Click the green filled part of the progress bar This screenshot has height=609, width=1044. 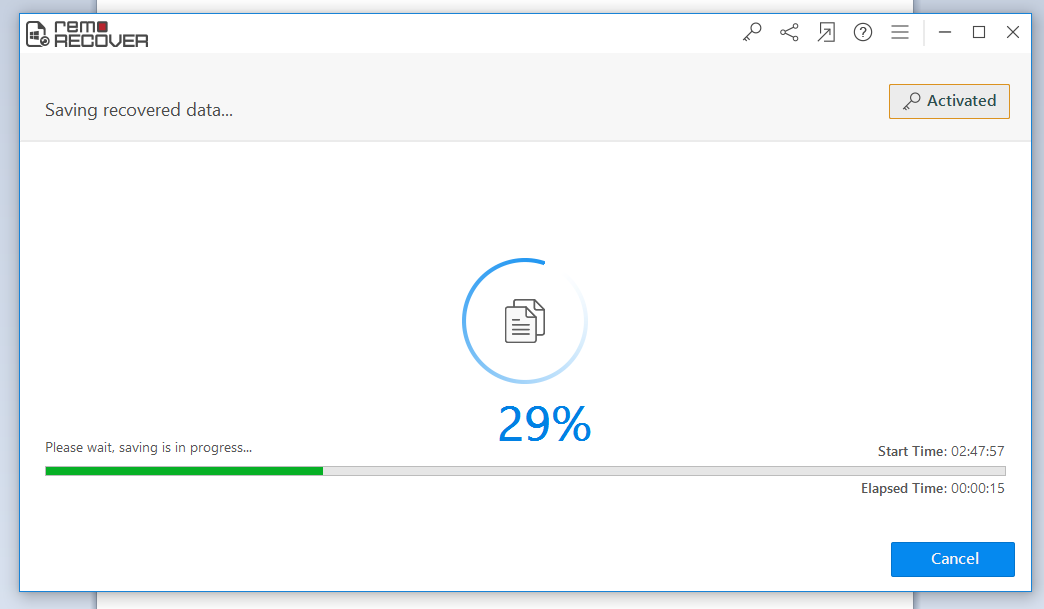point(184,471)
